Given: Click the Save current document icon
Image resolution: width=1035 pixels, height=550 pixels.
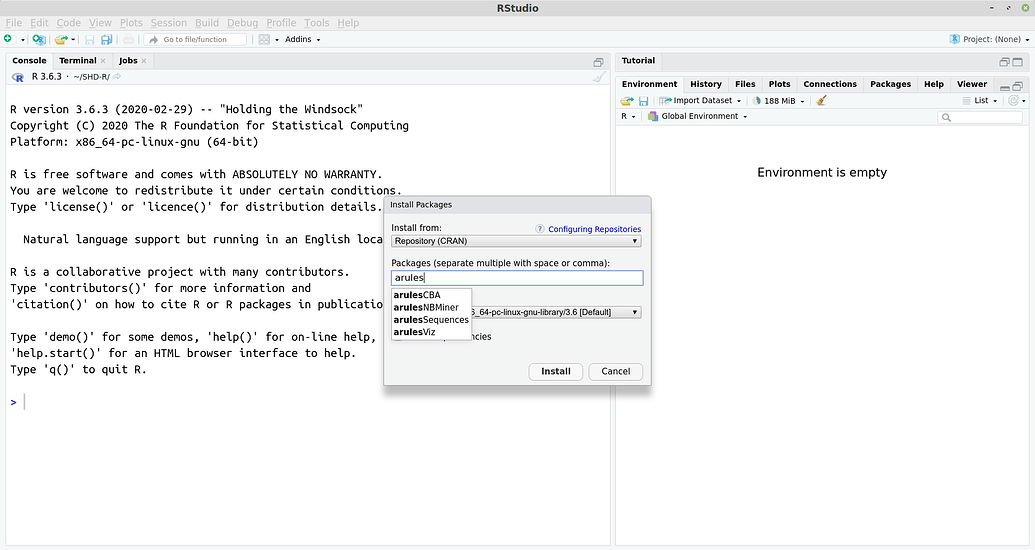Looking at the screenshot, I should (x=90, y=40).
